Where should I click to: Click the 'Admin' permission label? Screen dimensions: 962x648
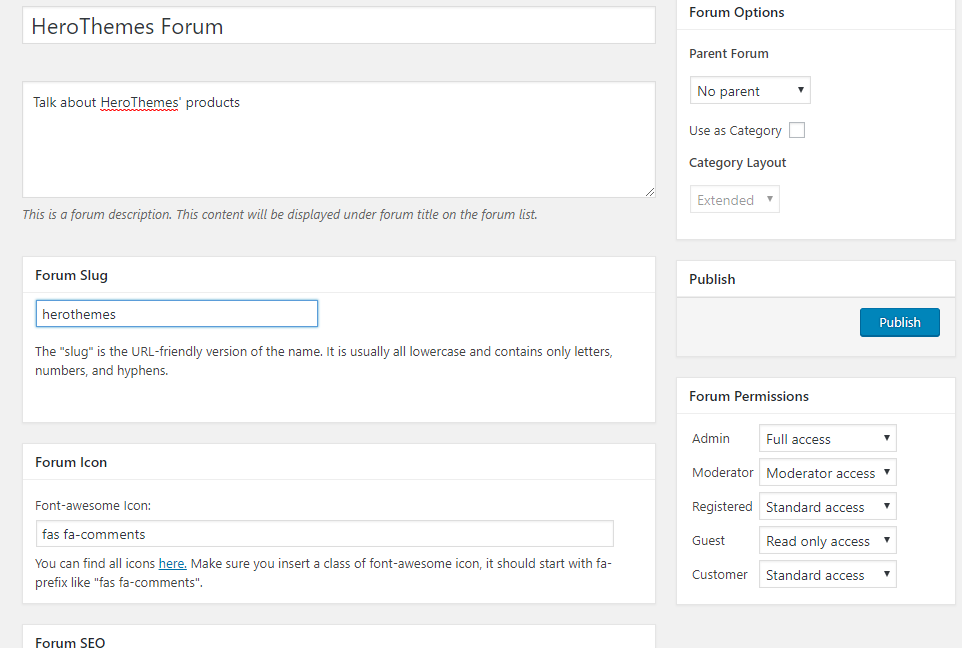pos(710,438)
